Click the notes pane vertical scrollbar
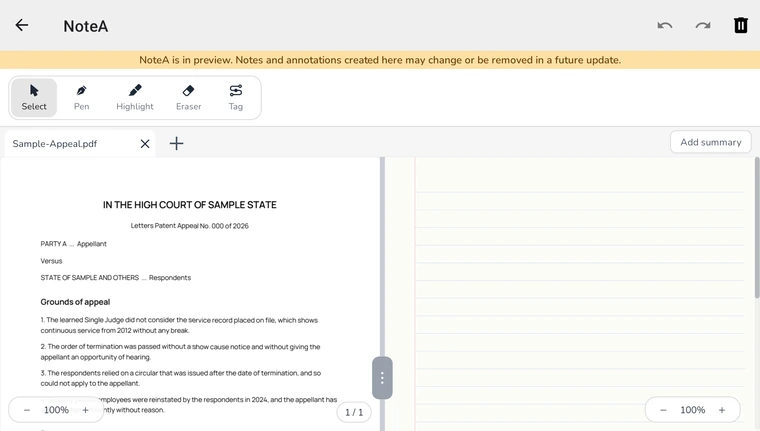This screenshot has width=760, height=431. (x=757, y=228)
